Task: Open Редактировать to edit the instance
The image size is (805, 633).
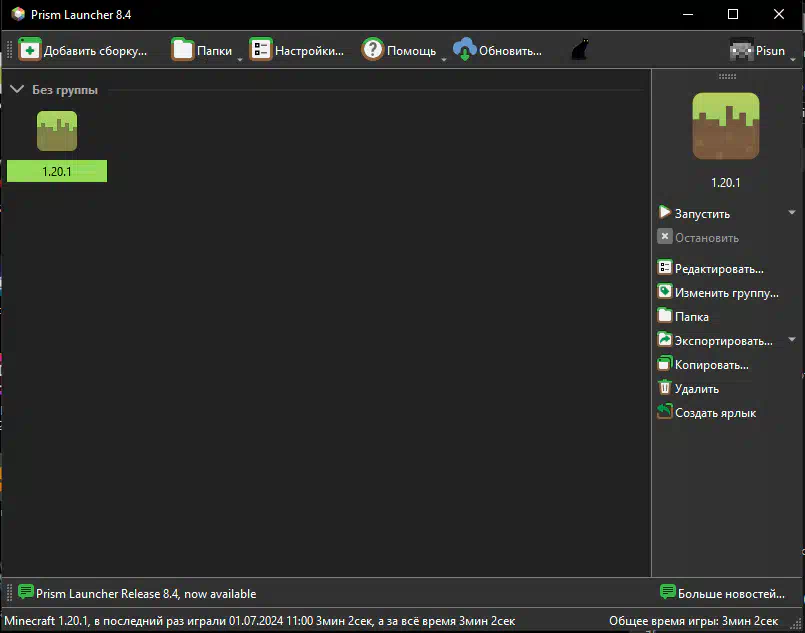Action: pos(711,268)
